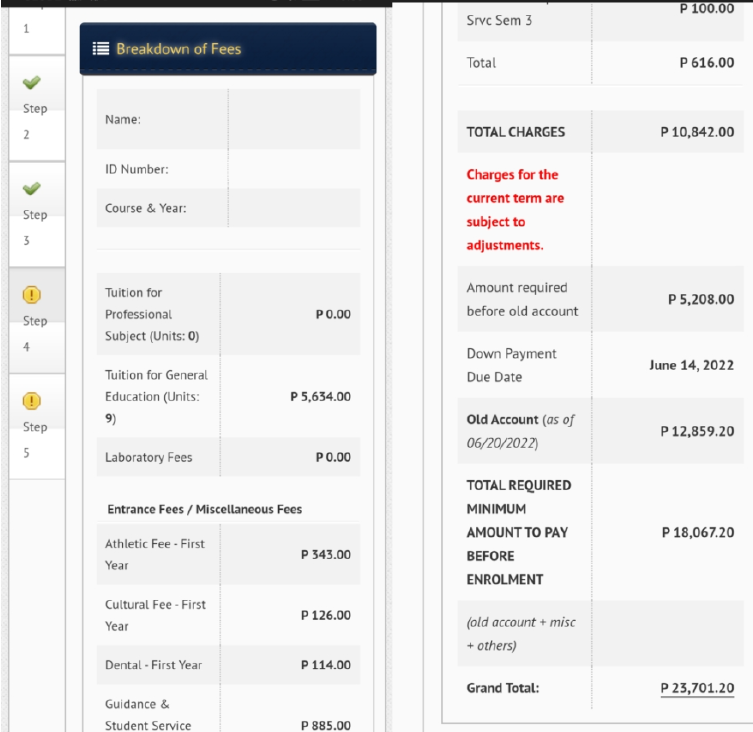Click the green checkmark for Step 2
Image resolution: width=753 pixels, height=732 pixels.
pyautogui.click(x=32, y=83)
